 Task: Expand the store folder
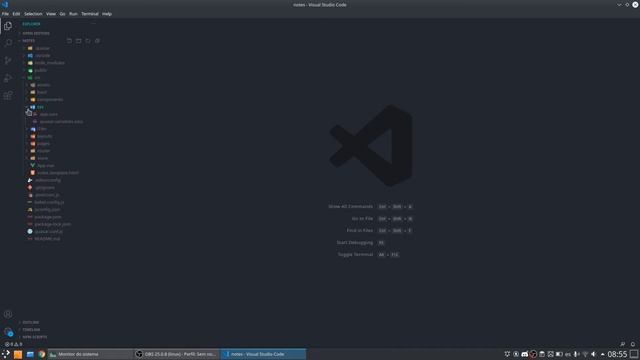click(42, 158)
